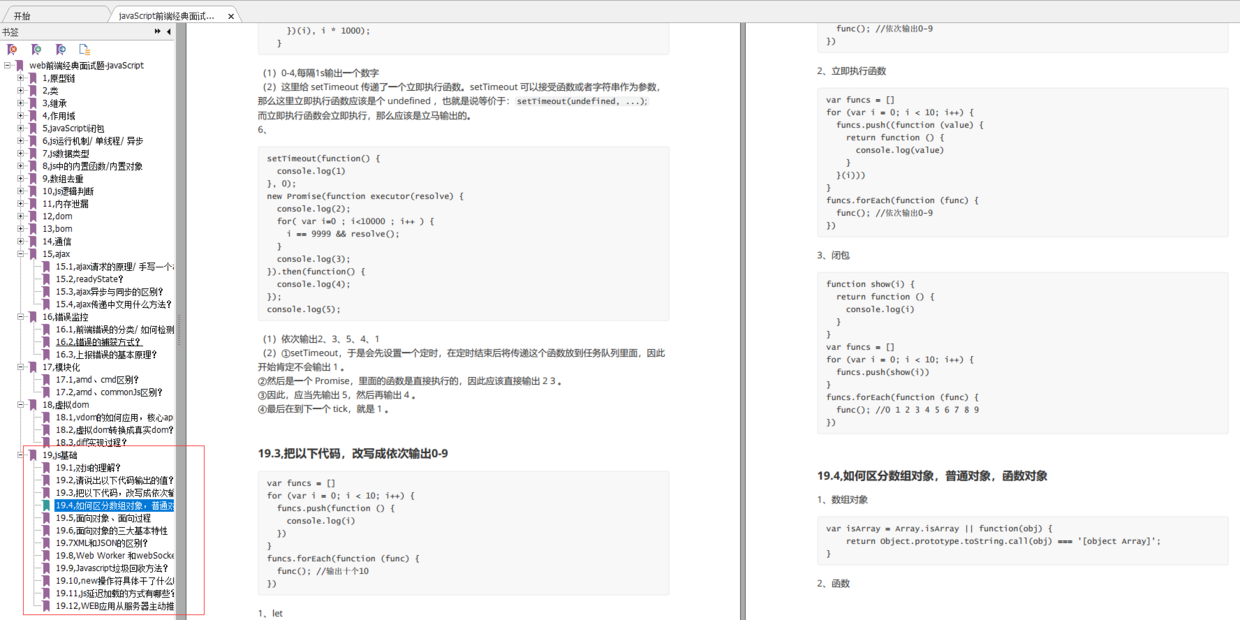Open bookmark 19.1,对js的理解
This screenshot has height=620, width=1240.
[x=88, y=467]
